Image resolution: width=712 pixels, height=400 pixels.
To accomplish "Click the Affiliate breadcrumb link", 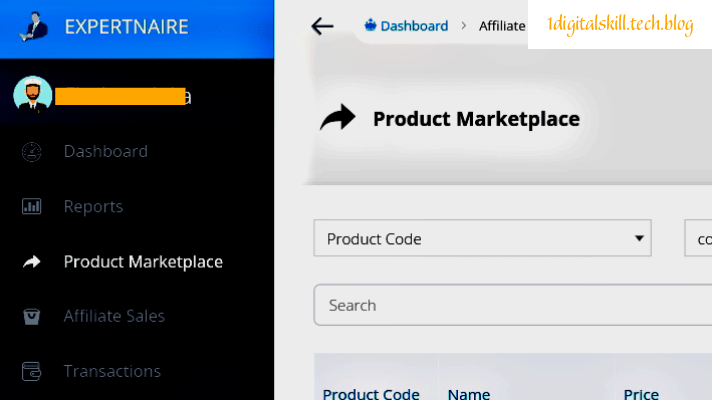I will pyautogui.click(x=502, y=26).
